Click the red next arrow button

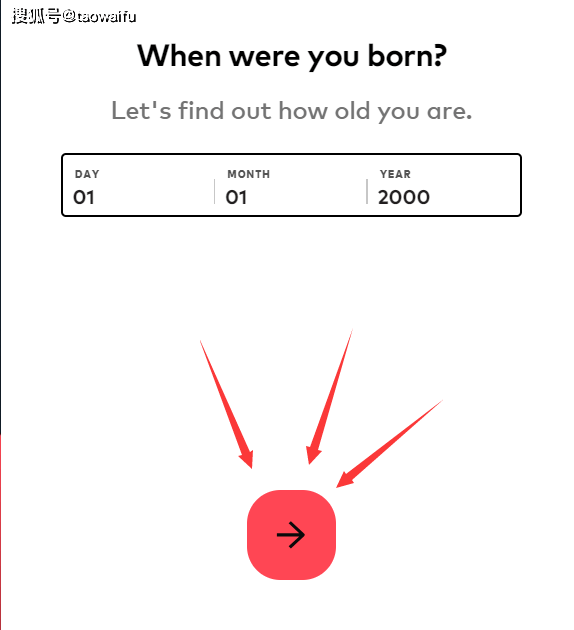291,535
